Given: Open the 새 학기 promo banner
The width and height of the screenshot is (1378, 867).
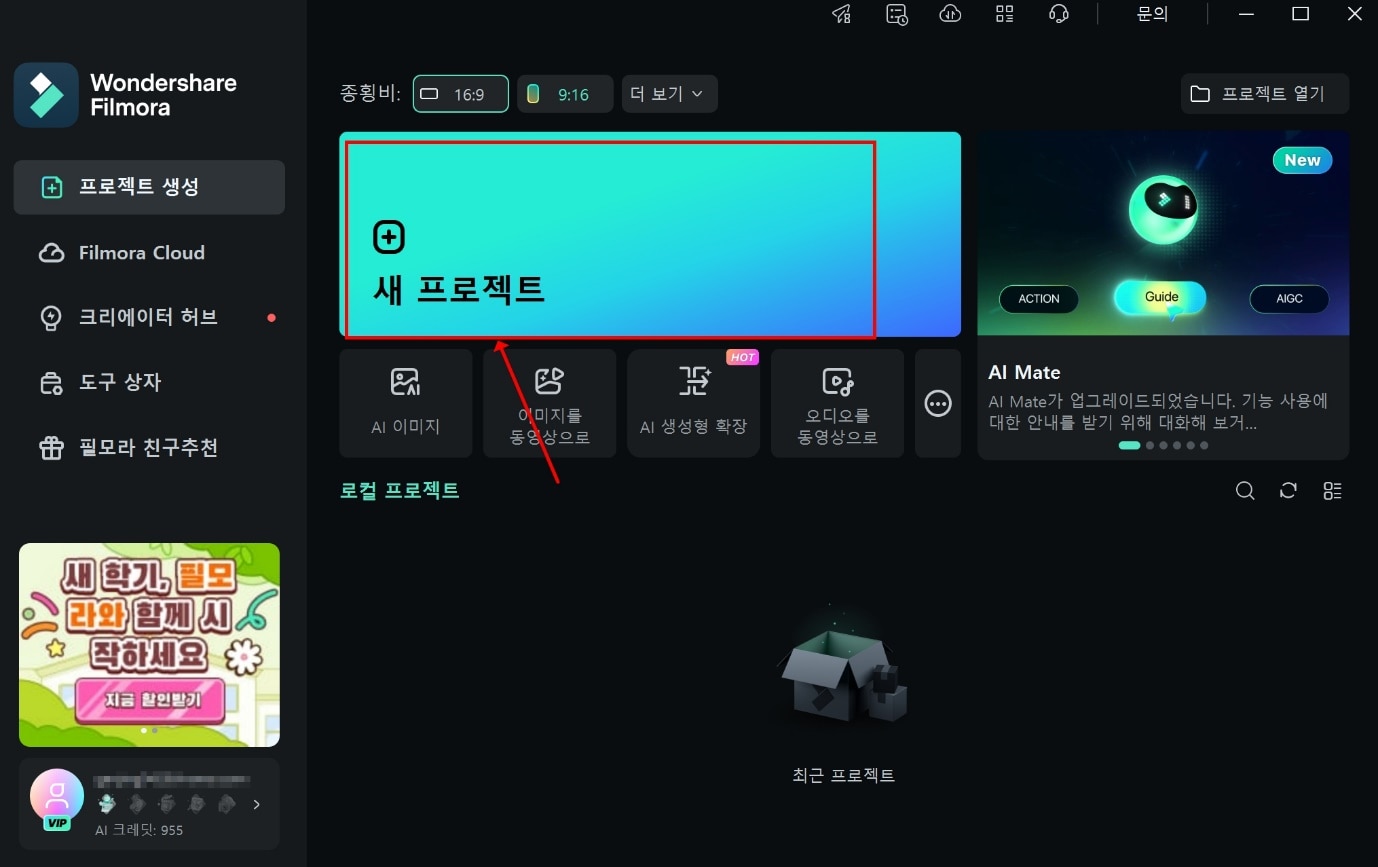Looking at the screenshot, I should coord(149,644).
